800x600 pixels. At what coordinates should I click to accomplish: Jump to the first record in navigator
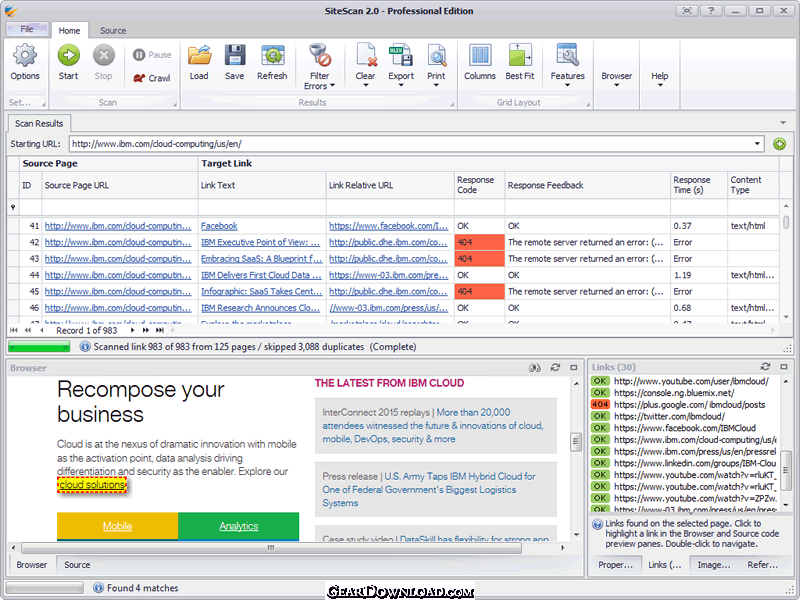[14, 330]
